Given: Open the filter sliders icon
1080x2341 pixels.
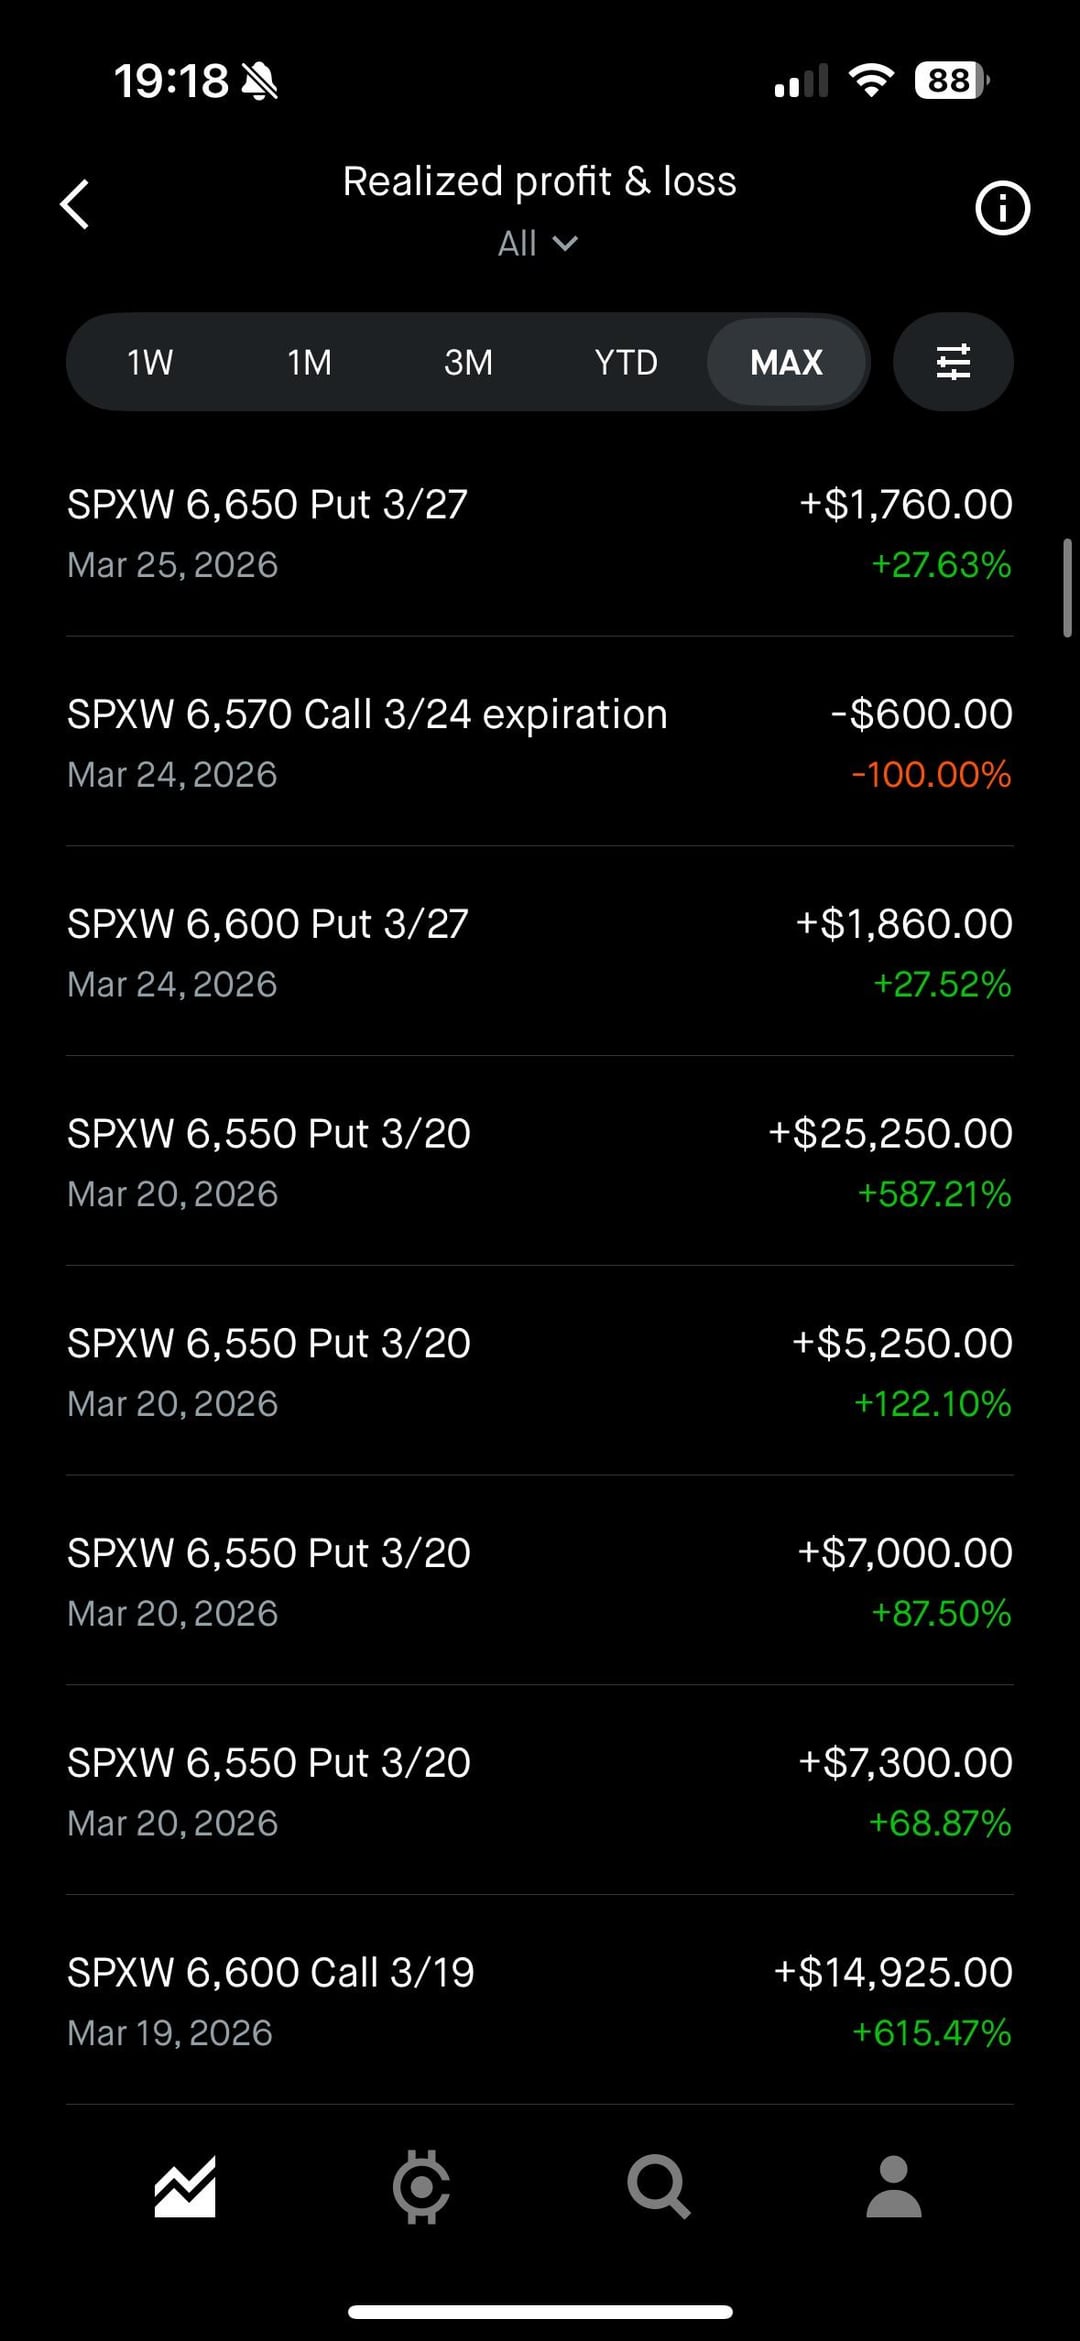Looking at the screenshot, I should click(x=953, y=362).
